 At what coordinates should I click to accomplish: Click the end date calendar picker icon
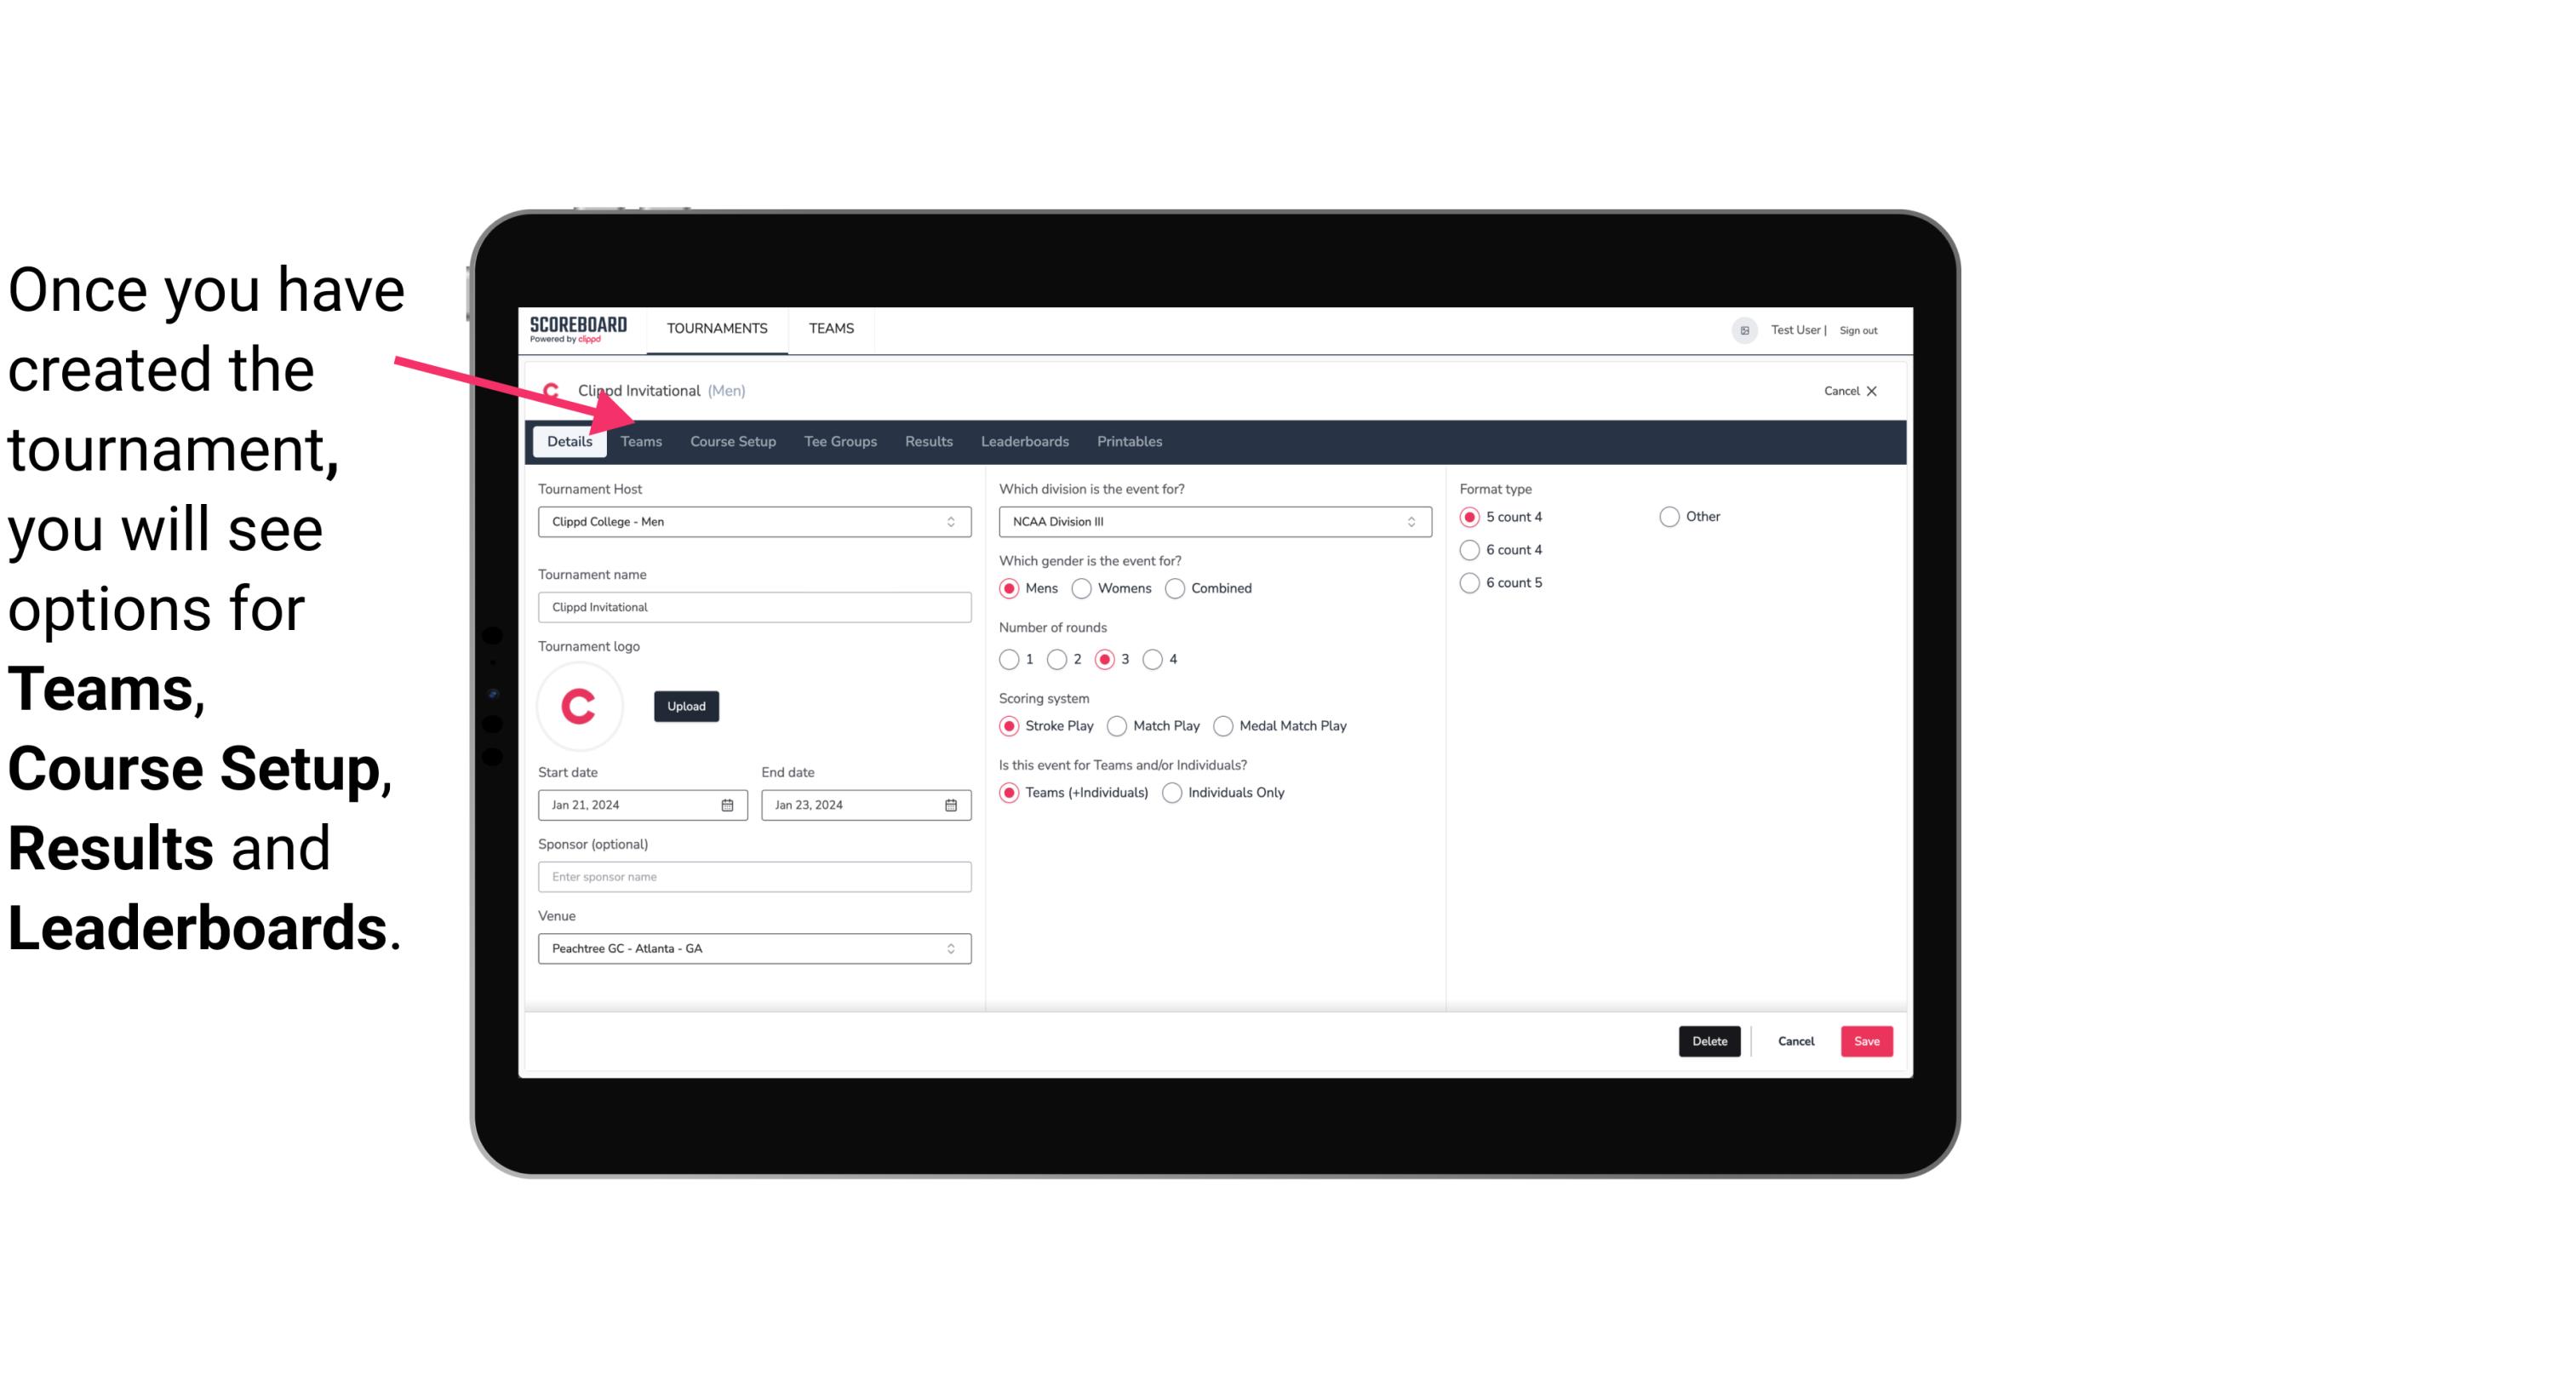coord(952,804)
